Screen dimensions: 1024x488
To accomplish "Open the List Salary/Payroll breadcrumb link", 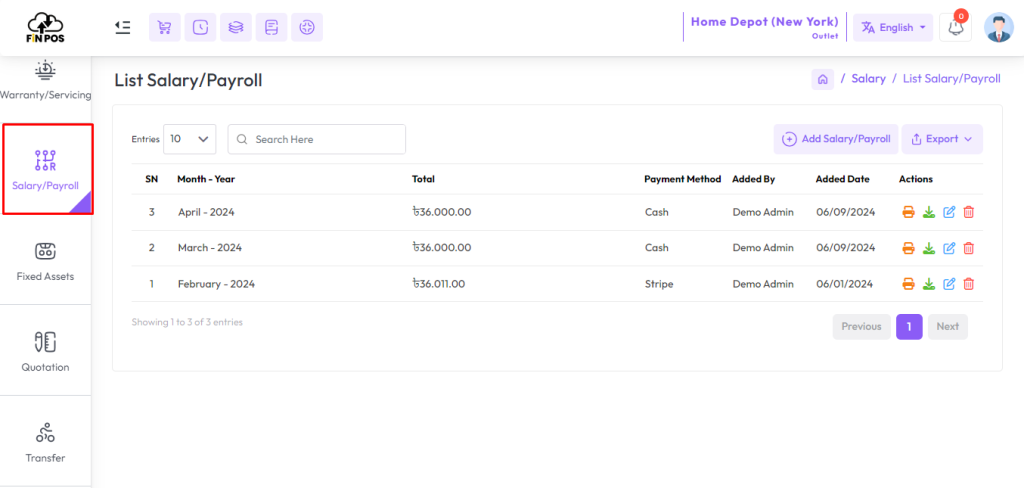I will [952, 79].
